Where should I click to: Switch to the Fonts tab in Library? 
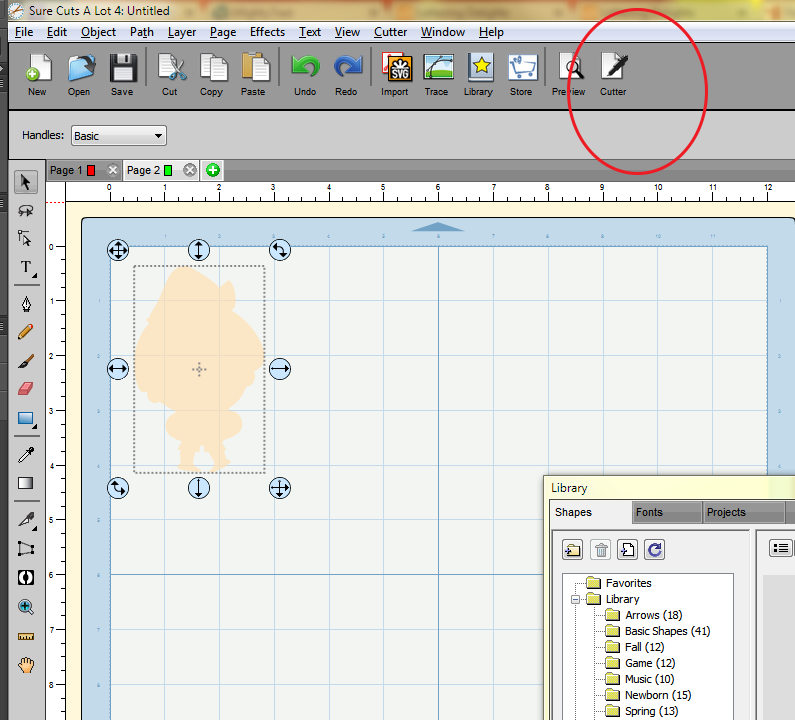650,512
